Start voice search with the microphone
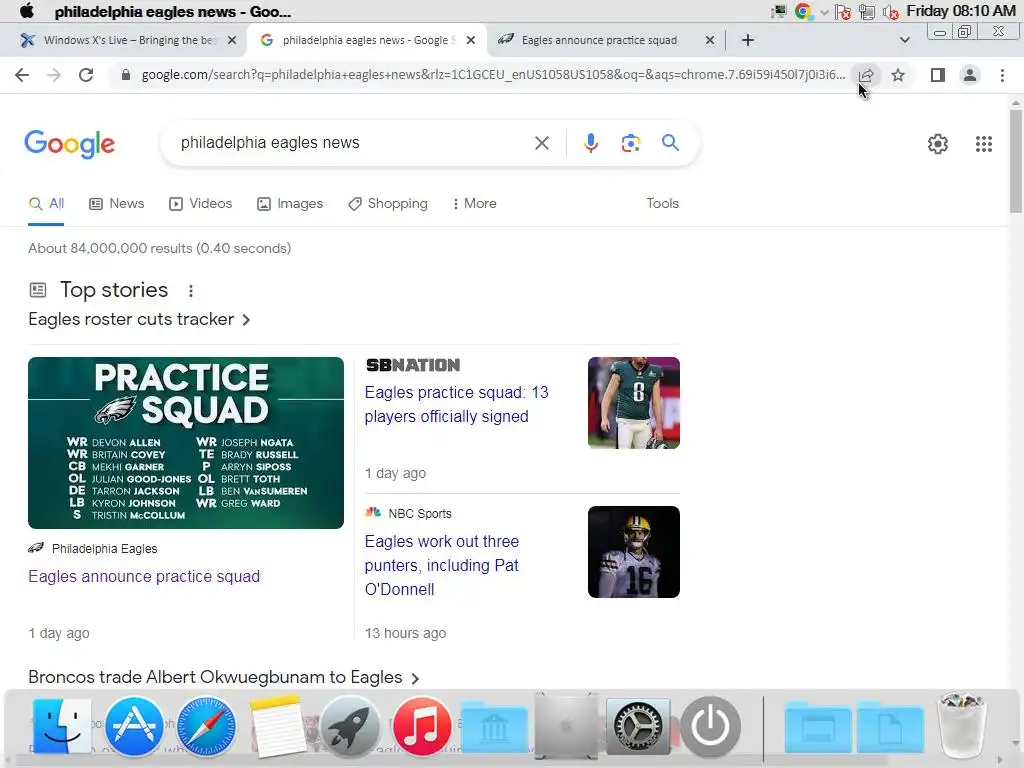The image size is (1024, 768). [x=590, y=143]
